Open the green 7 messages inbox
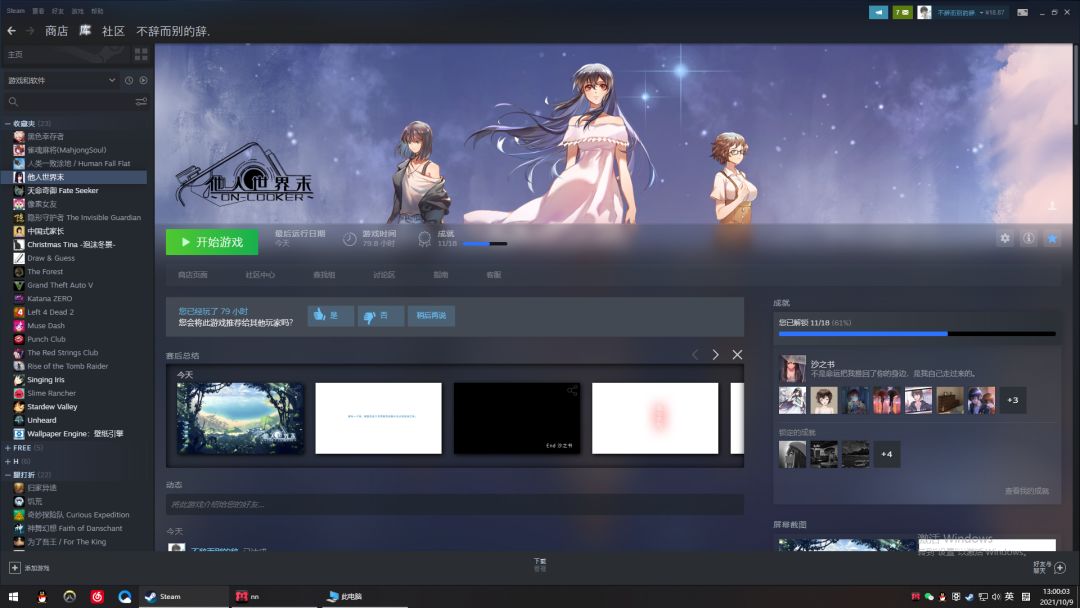Viewport: 1080px width, 608px height. [x=902, y=12]
